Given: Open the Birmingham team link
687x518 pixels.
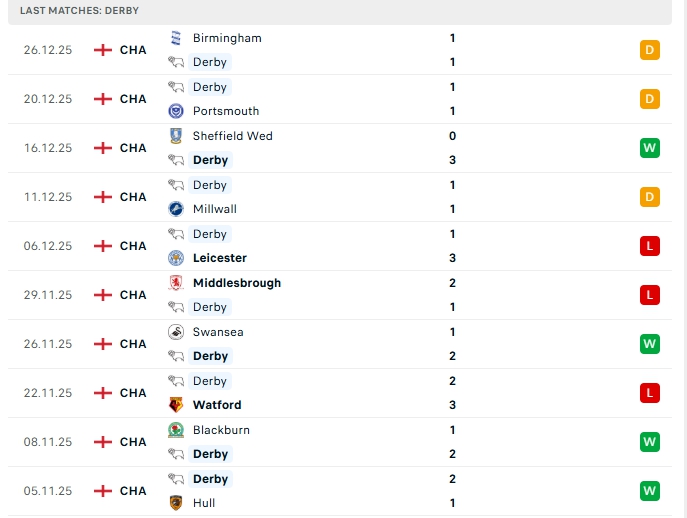Looking at the screenshot, I should 227,38.
